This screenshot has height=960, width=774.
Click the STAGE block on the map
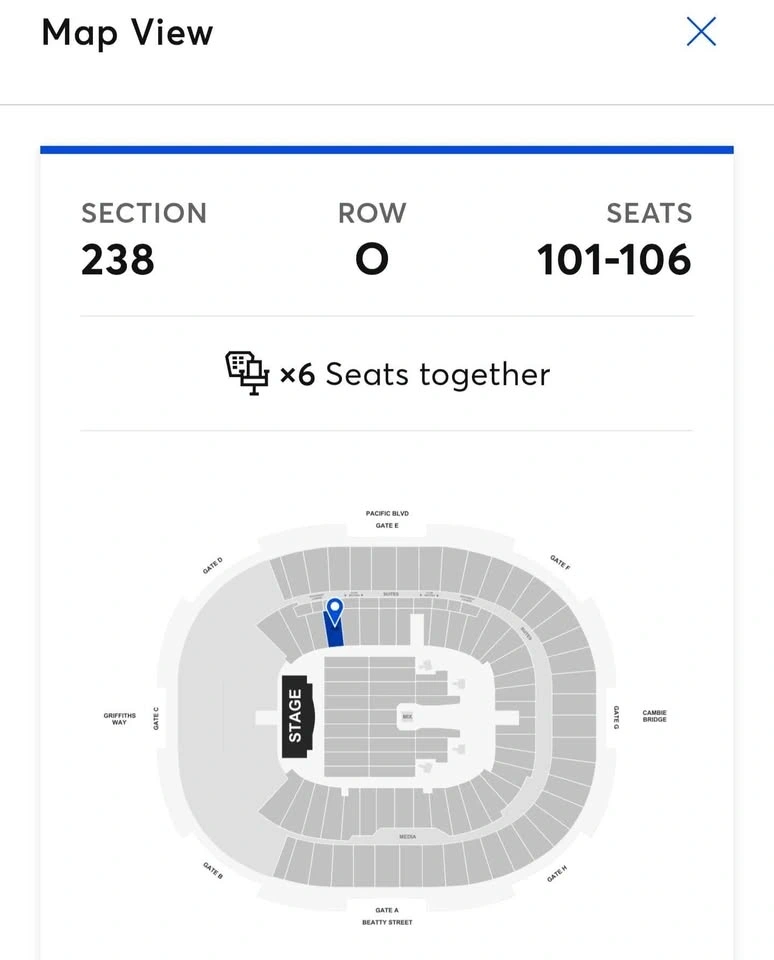point(295,716)
